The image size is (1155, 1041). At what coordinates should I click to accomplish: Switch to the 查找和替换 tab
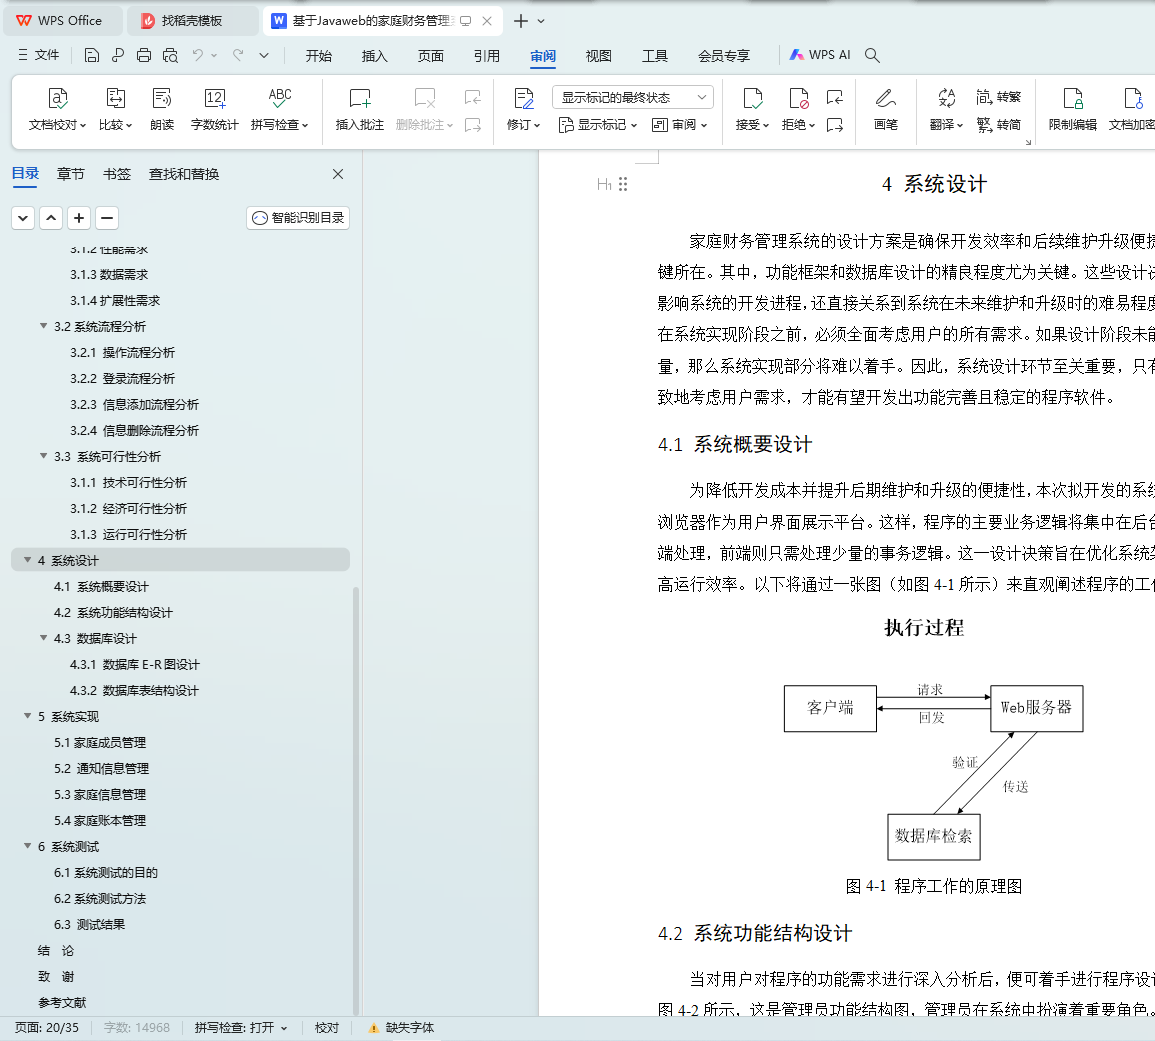(183, 174)
